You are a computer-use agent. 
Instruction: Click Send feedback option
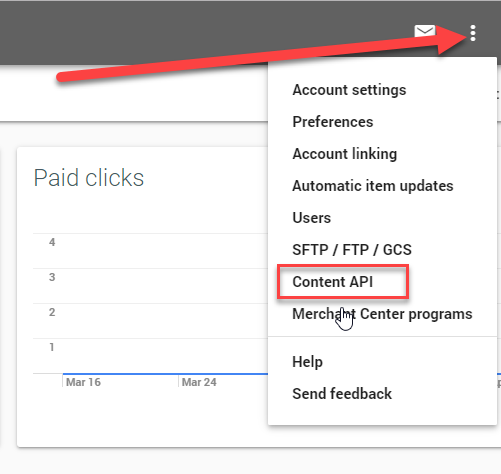coord(342,394)
